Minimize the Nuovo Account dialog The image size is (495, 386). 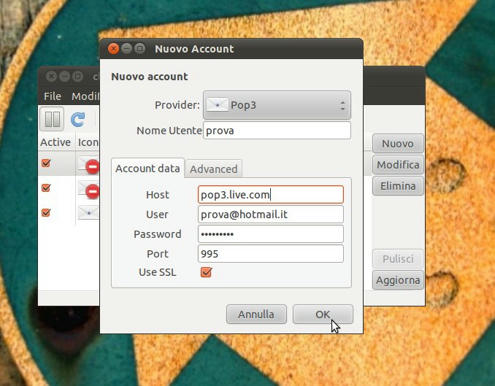[127, 49]
